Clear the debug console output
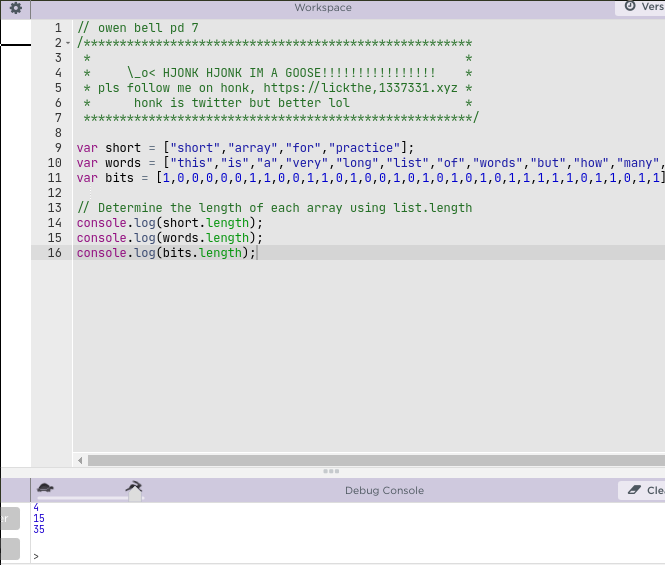The image size is (665, 565). 642,490
